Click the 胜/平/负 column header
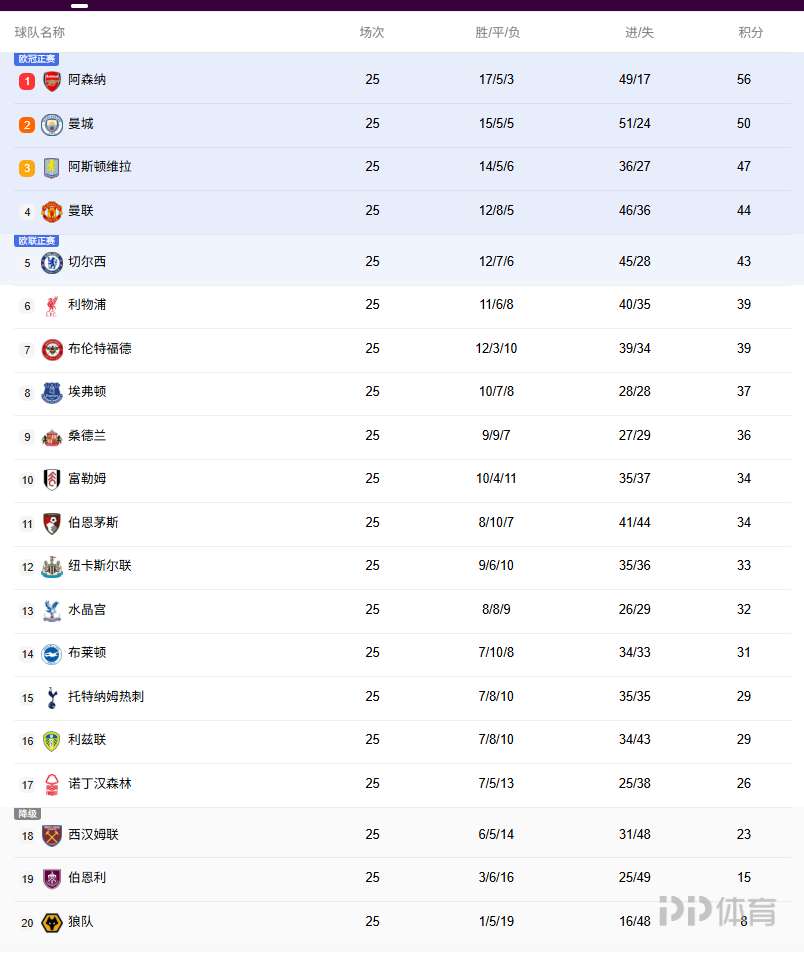The width and height of the screenshot is (804, 954). point(497,32)
